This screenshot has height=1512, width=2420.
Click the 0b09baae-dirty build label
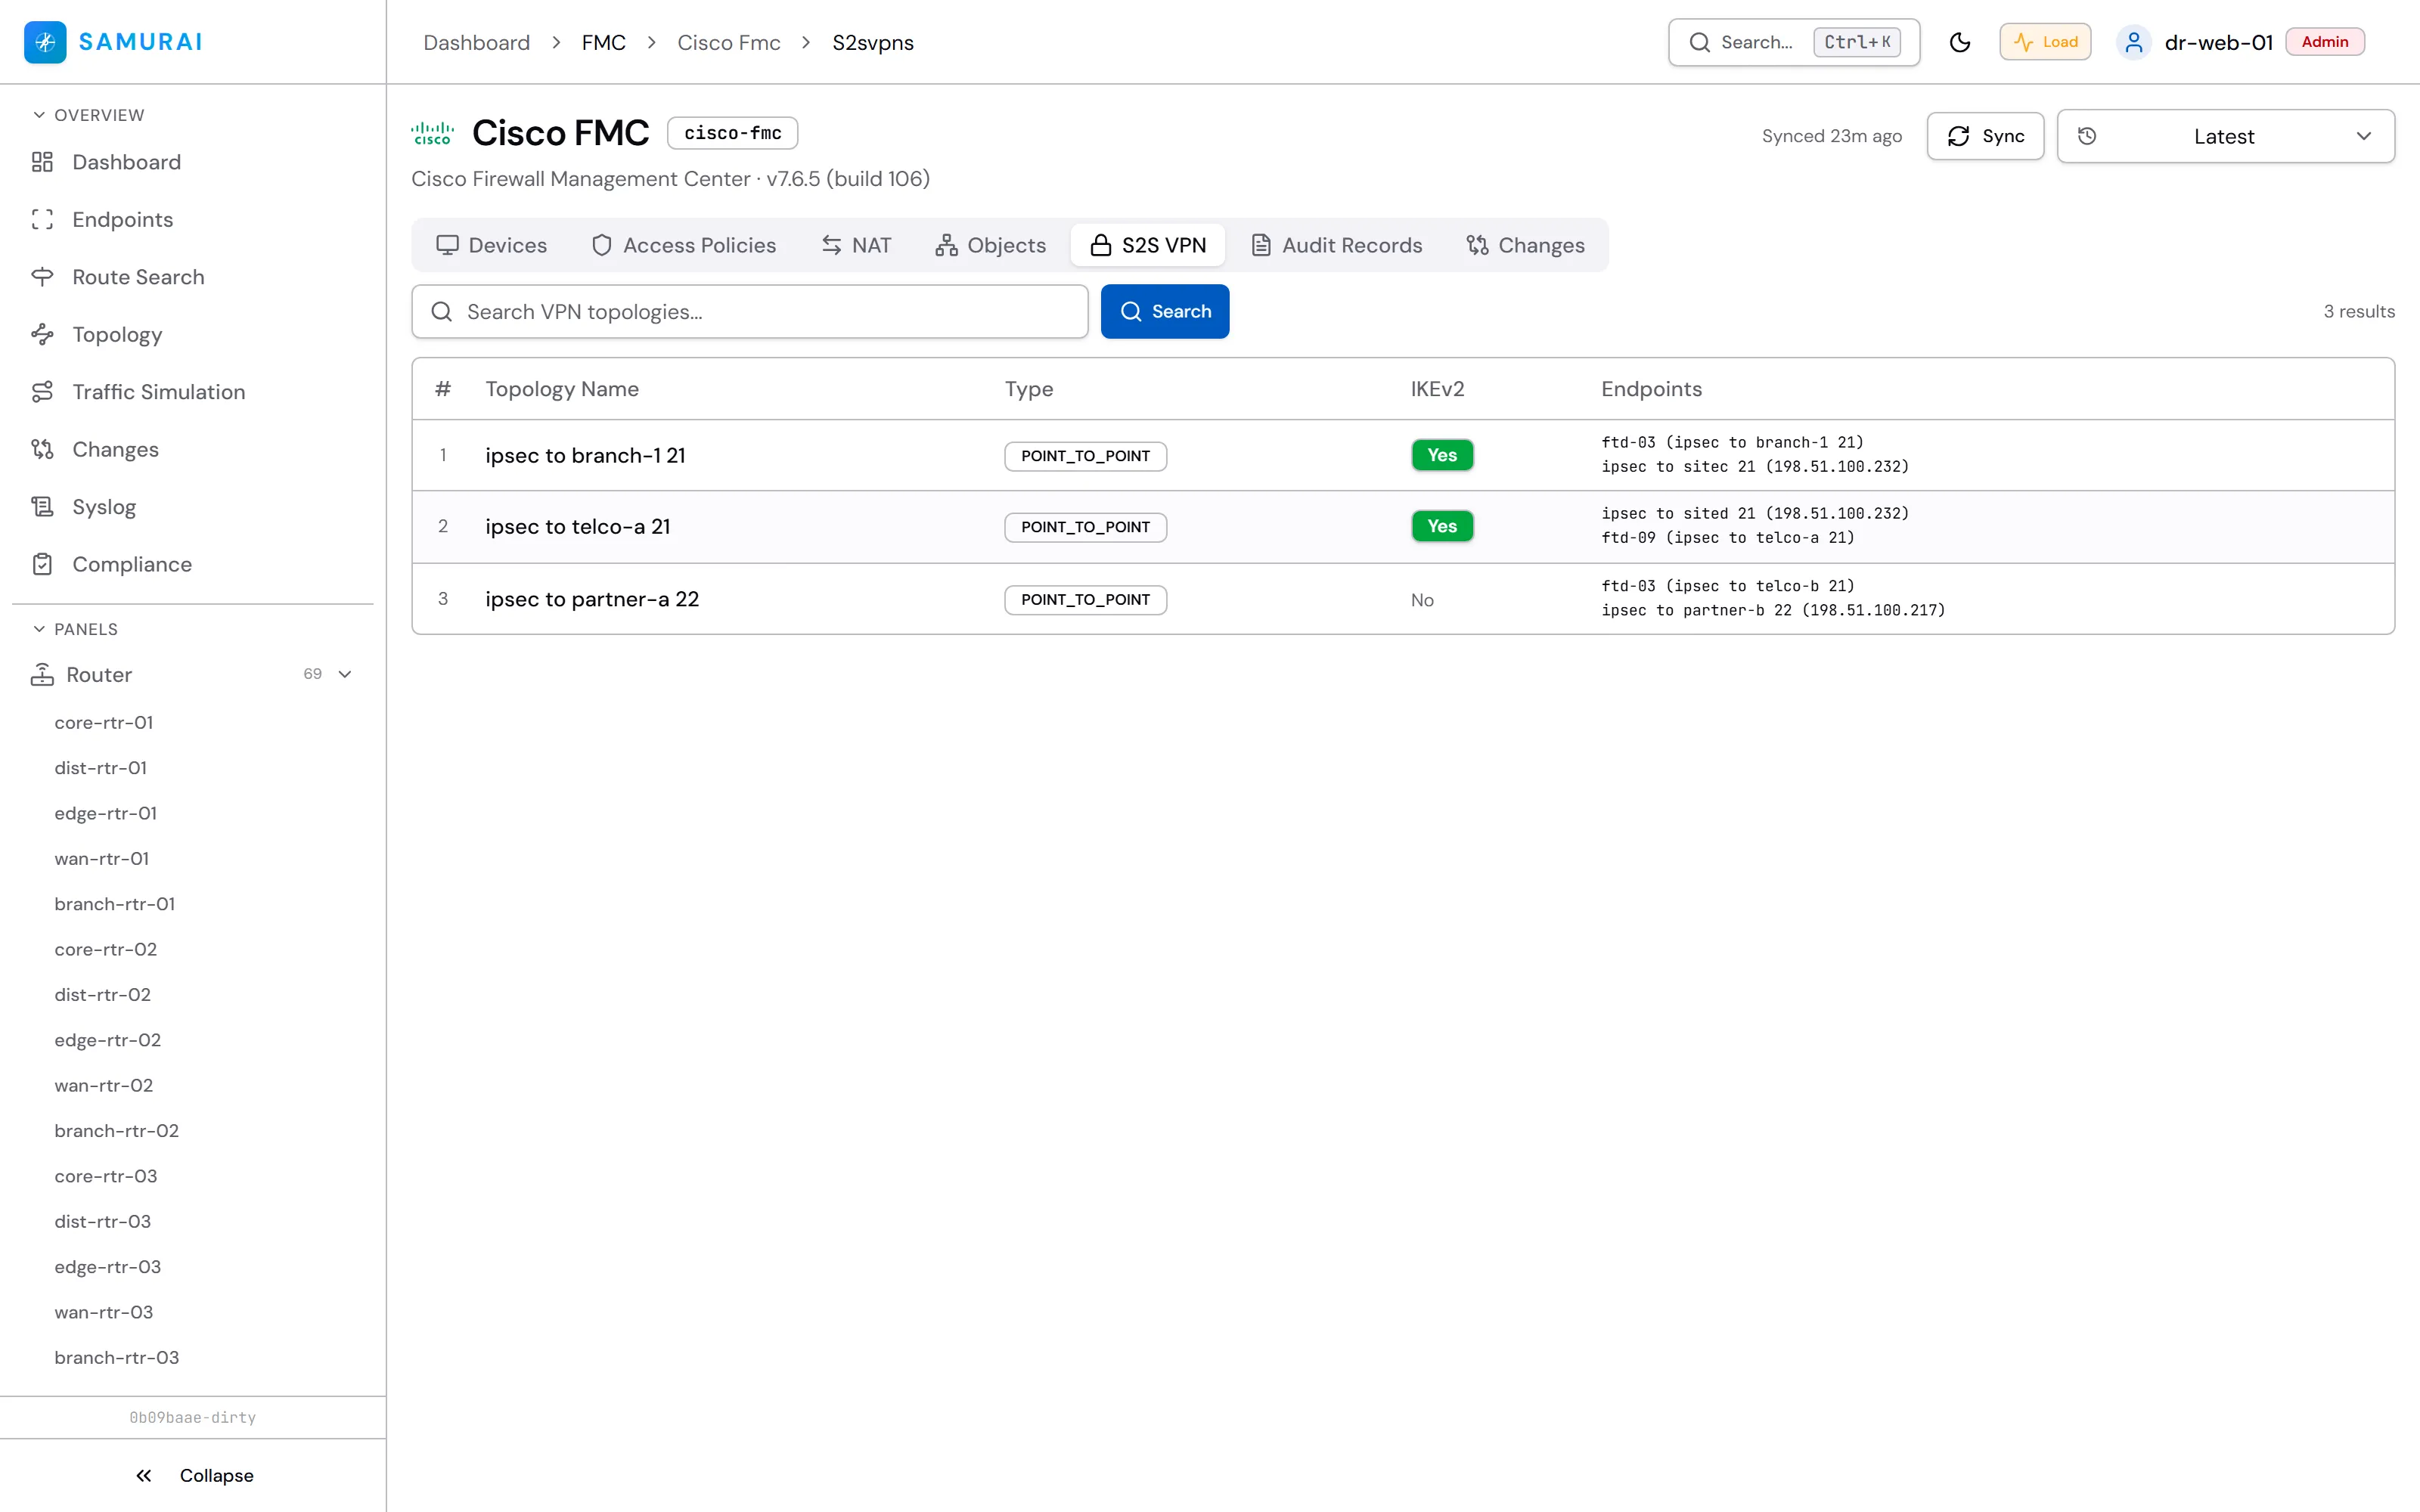pos(193,1418)
